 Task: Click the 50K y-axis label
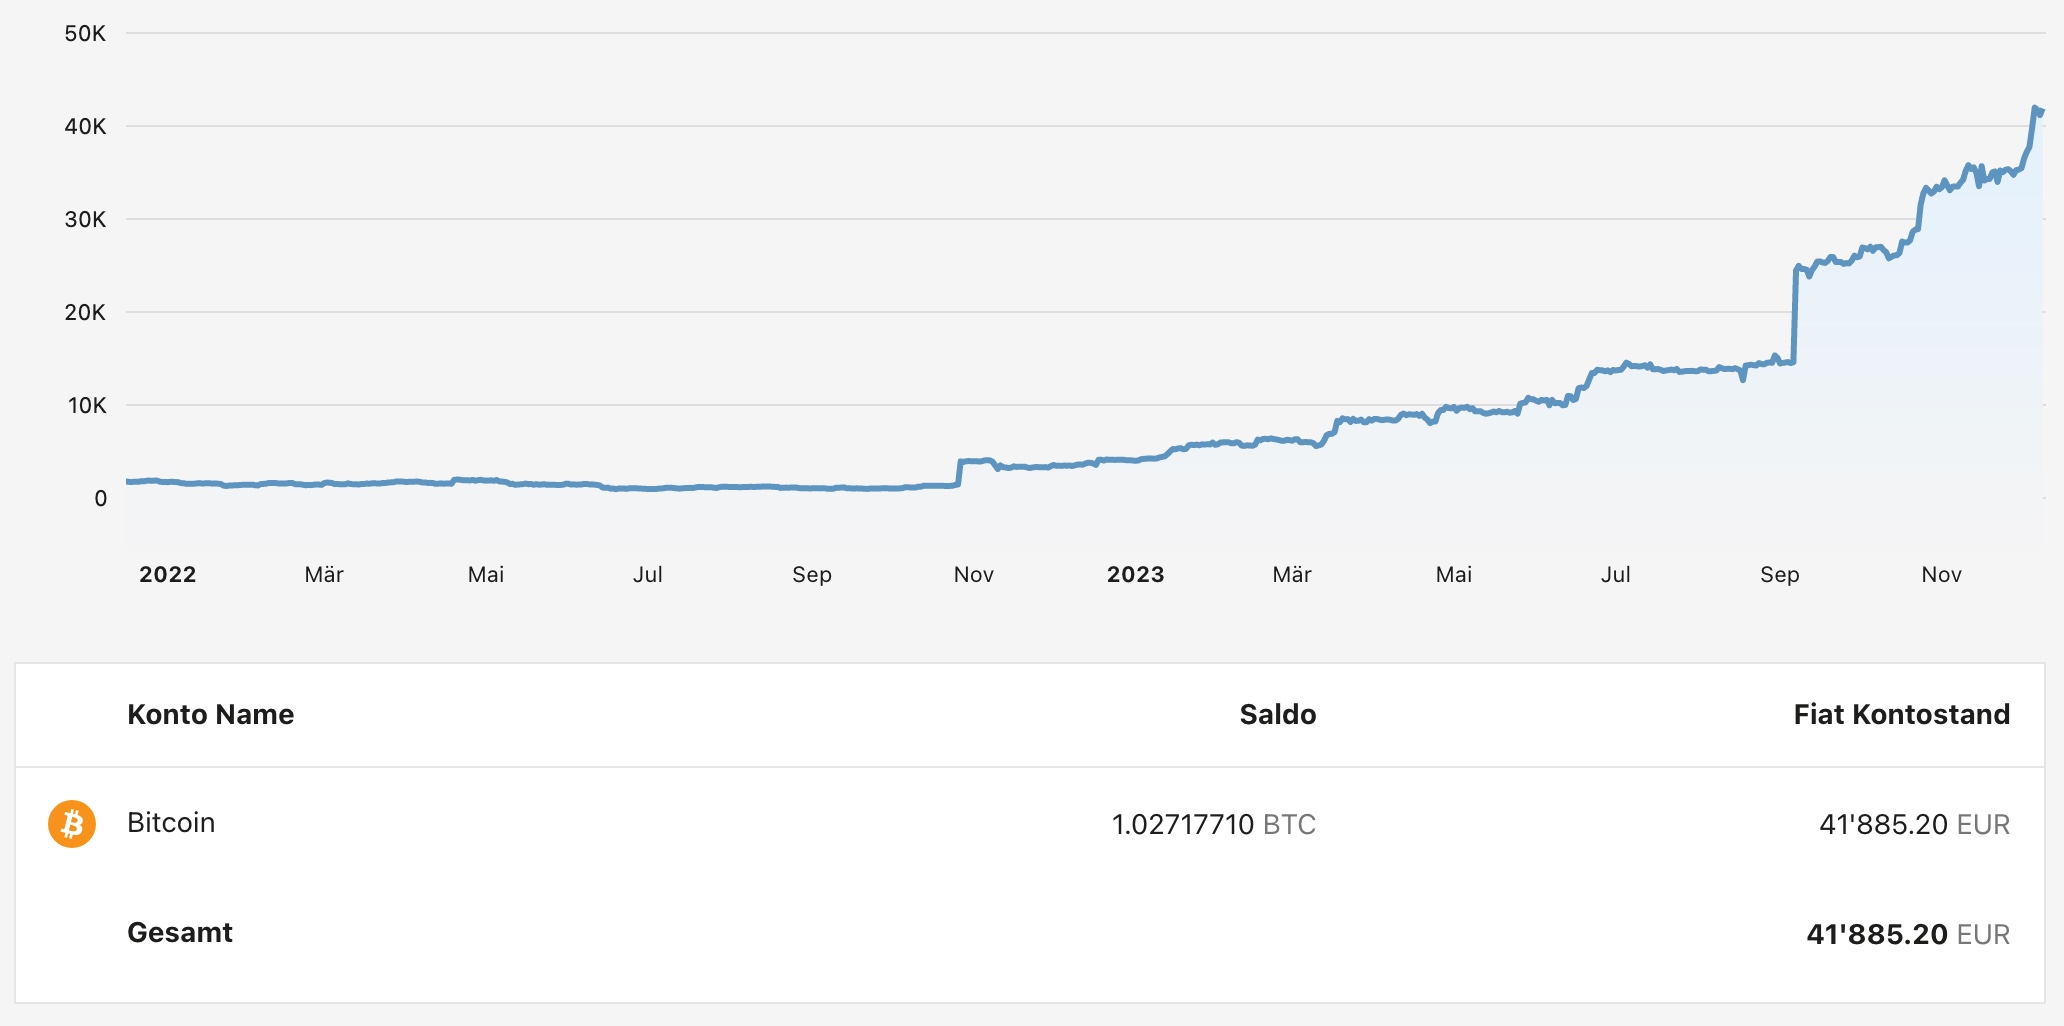pyautogui.click(x=85, y=34)
